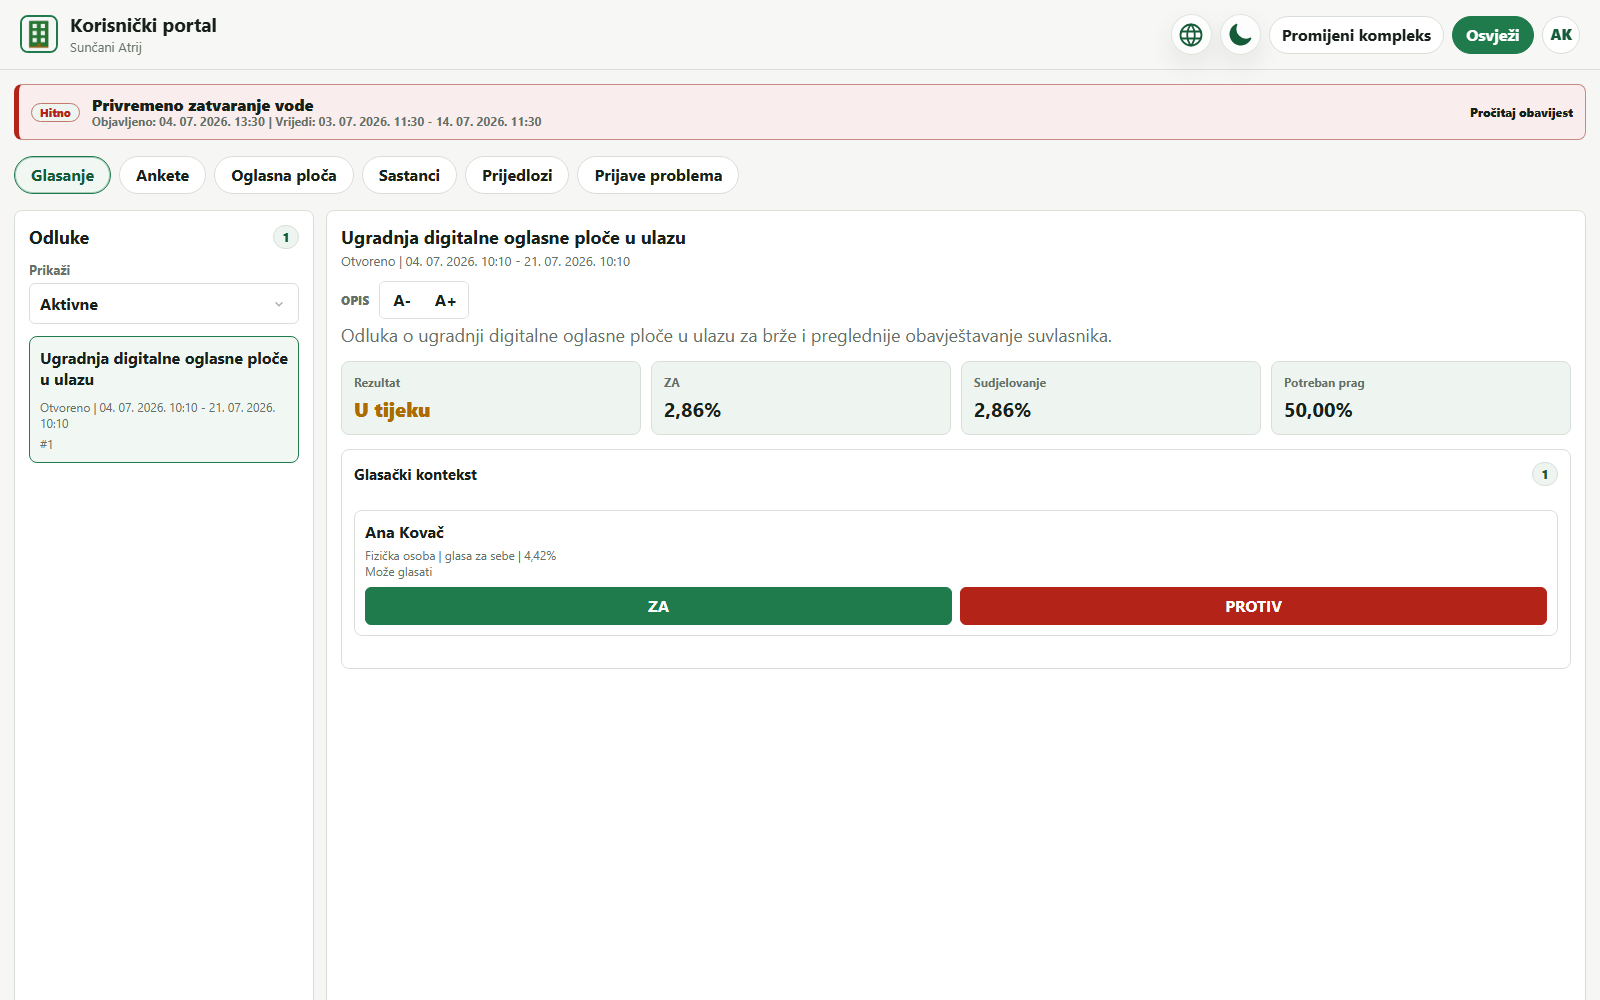Click Privremeno zatvaranje vode notice title
Screen dimensions: 1600x1000
pos(203,105)
